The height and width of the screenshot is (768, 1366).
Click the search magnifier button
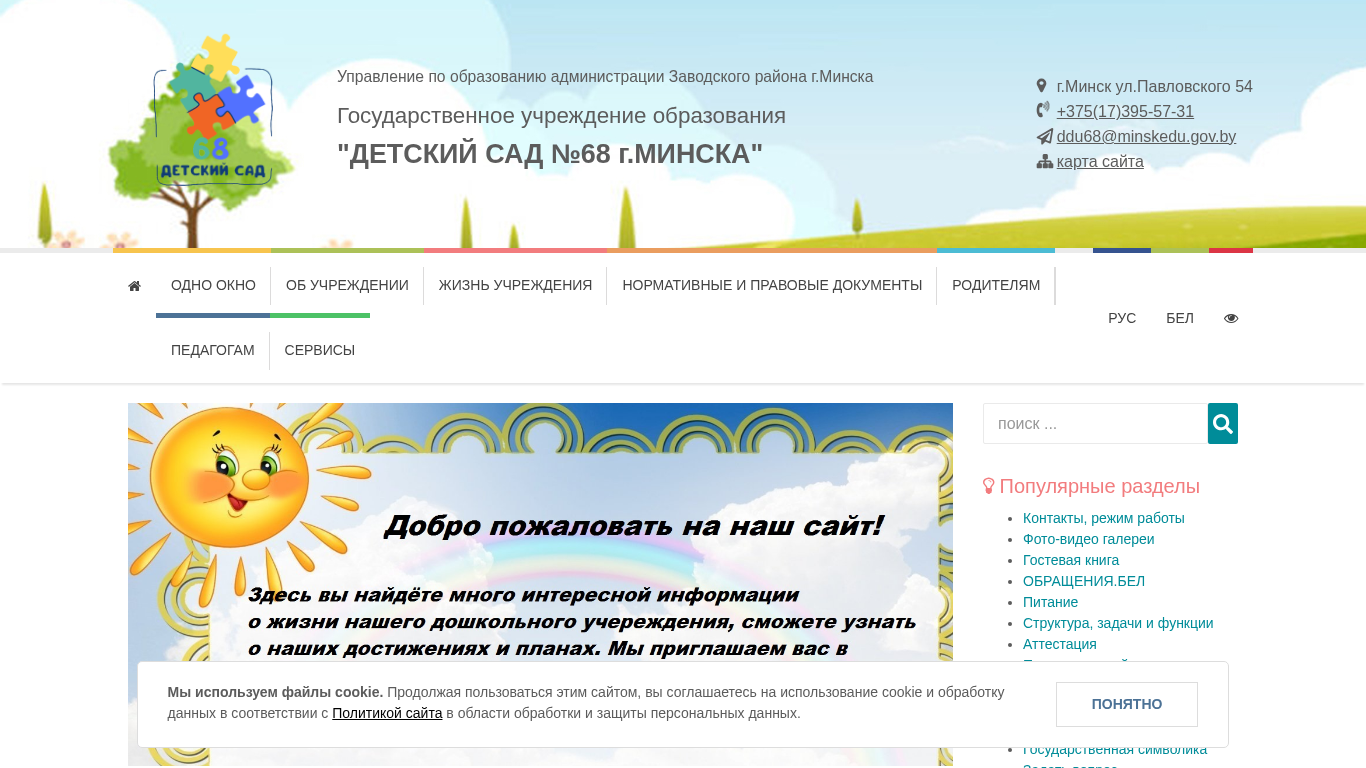click(1223, 424)
